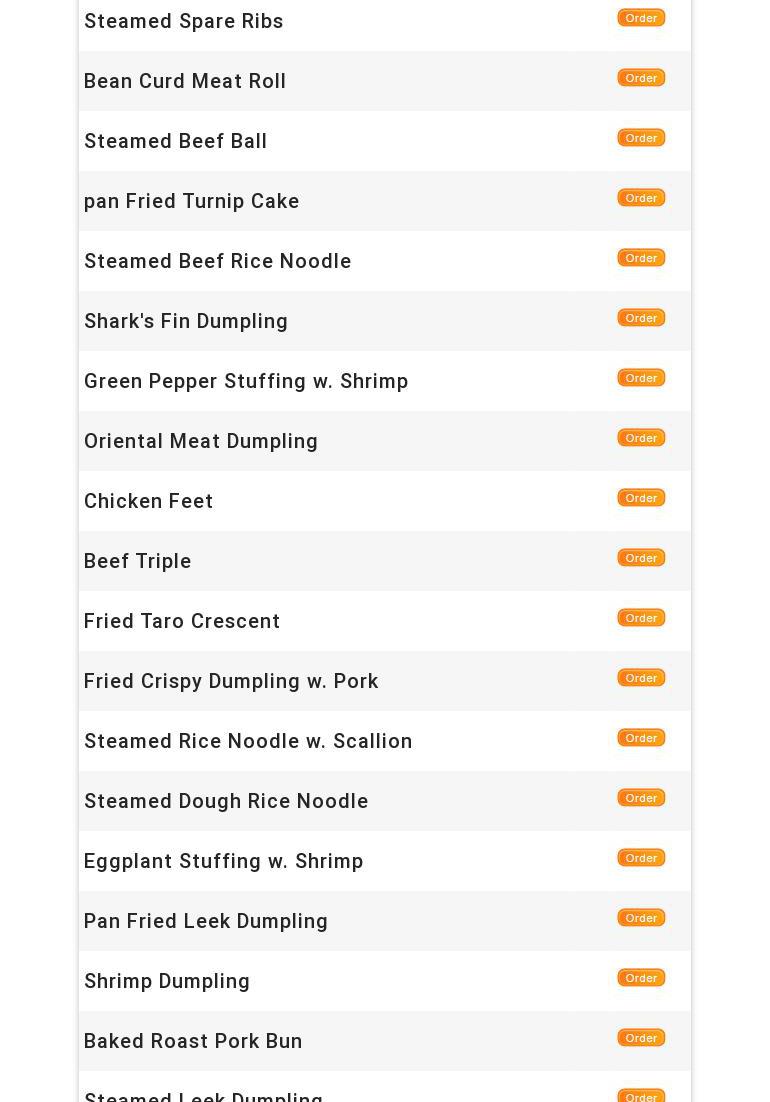This screenshot has height=1102, width=770.
Task: Order Fried Crispy Dumpling w. Pork
Action: pos(641,678)
